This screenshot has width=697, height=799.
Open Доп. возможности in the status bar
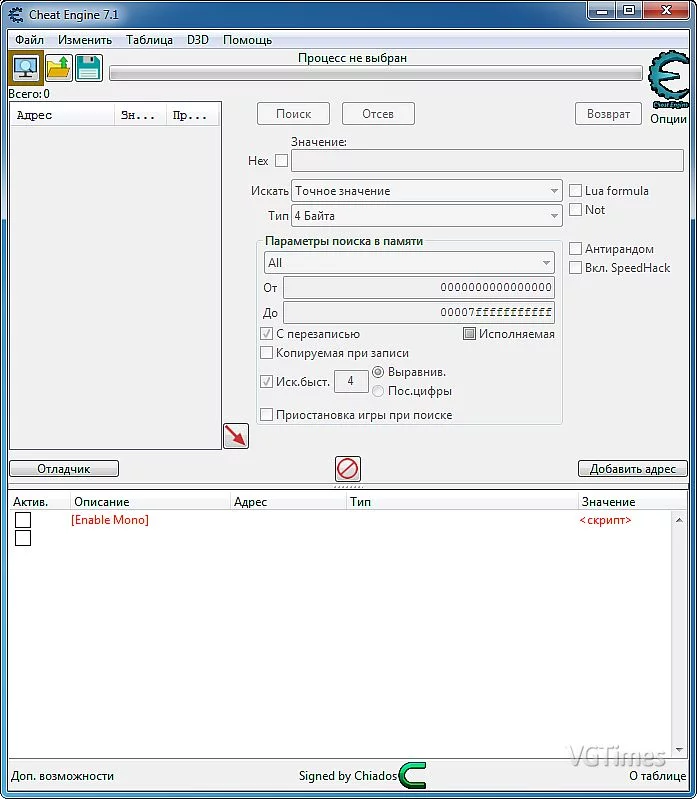pyautogui.click(x=62, y=776)
